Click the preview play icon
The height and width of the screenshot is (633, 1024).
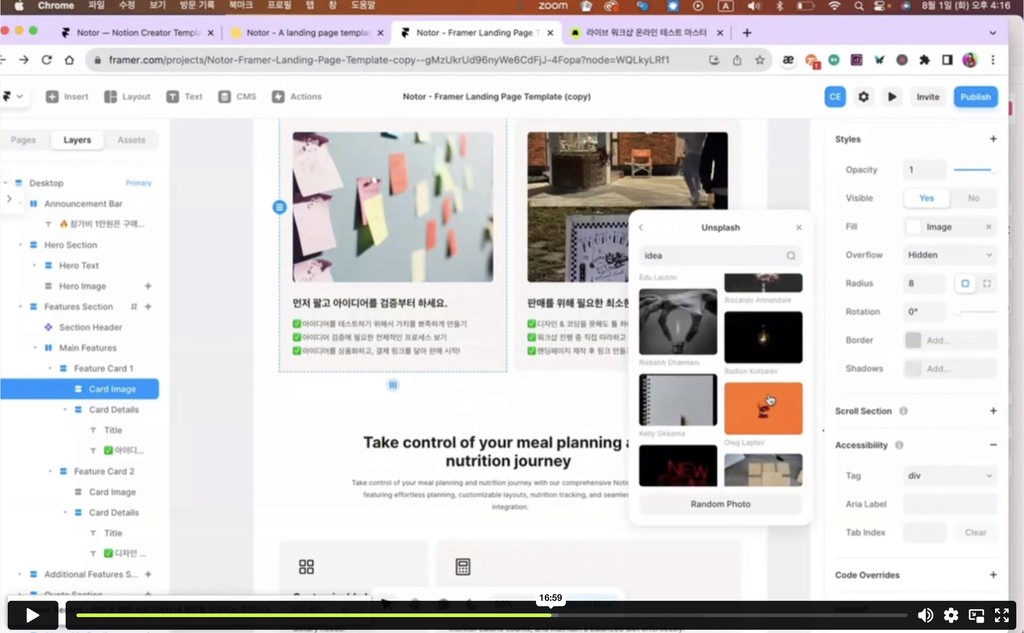[891, 96]
